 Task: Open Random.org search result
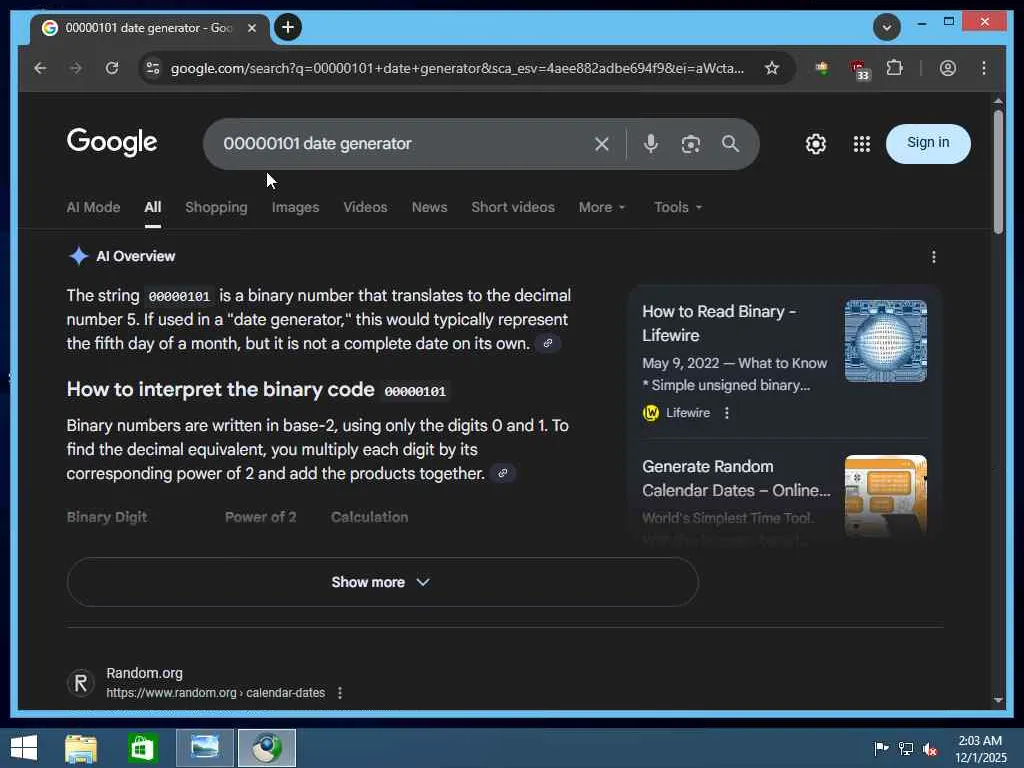(x=144, y=673)
